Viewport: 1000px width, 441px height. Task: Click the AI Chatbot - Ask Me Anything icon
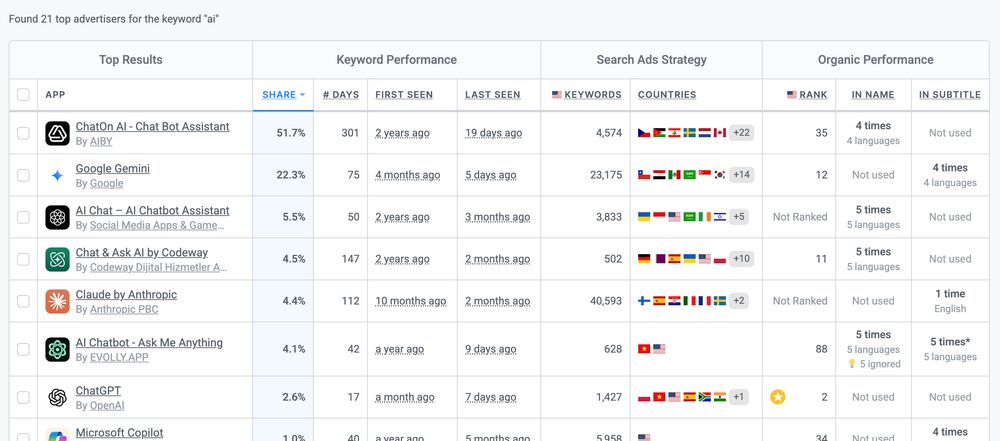tap(57, 349)
